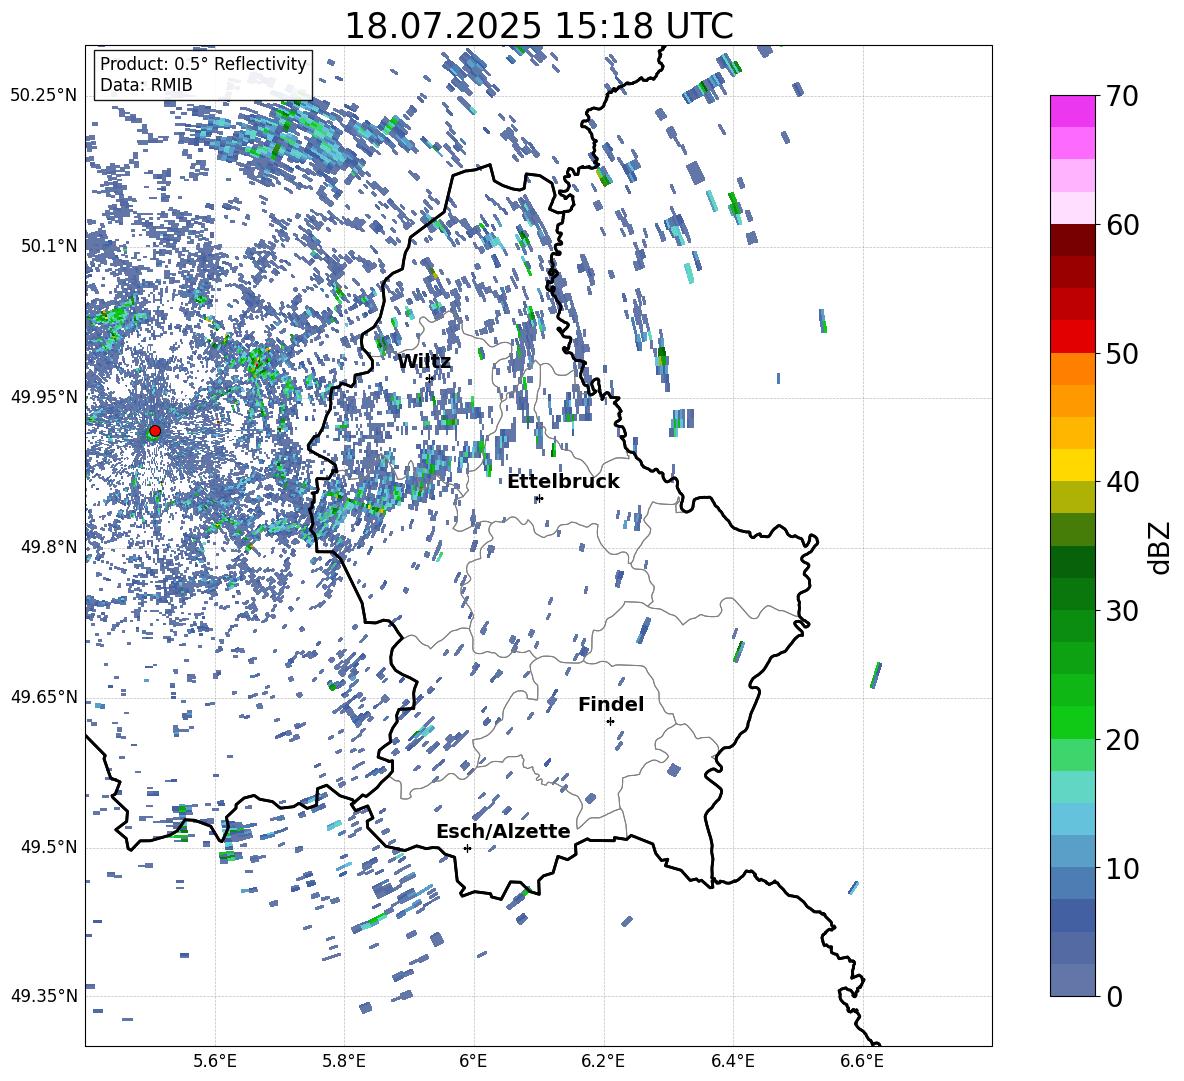Click the Product: 0.5° Reflectivity text
The width and height of the screenshot is (1184, 1081).
point(203,63)
